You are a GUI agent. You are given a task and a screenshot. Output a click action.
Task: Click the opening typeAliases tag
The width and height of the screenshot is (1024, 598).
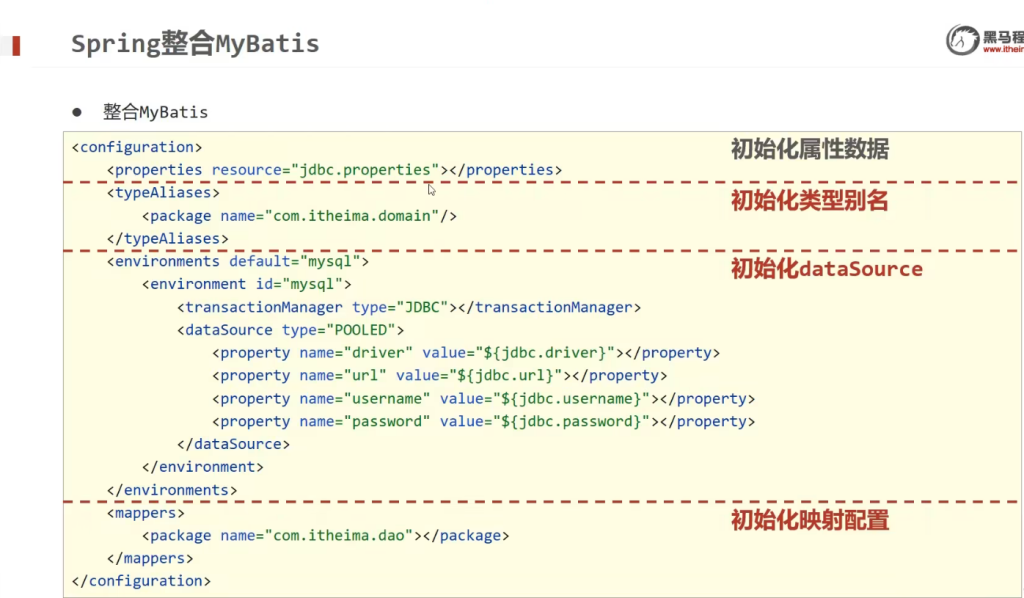pos(163,193)
